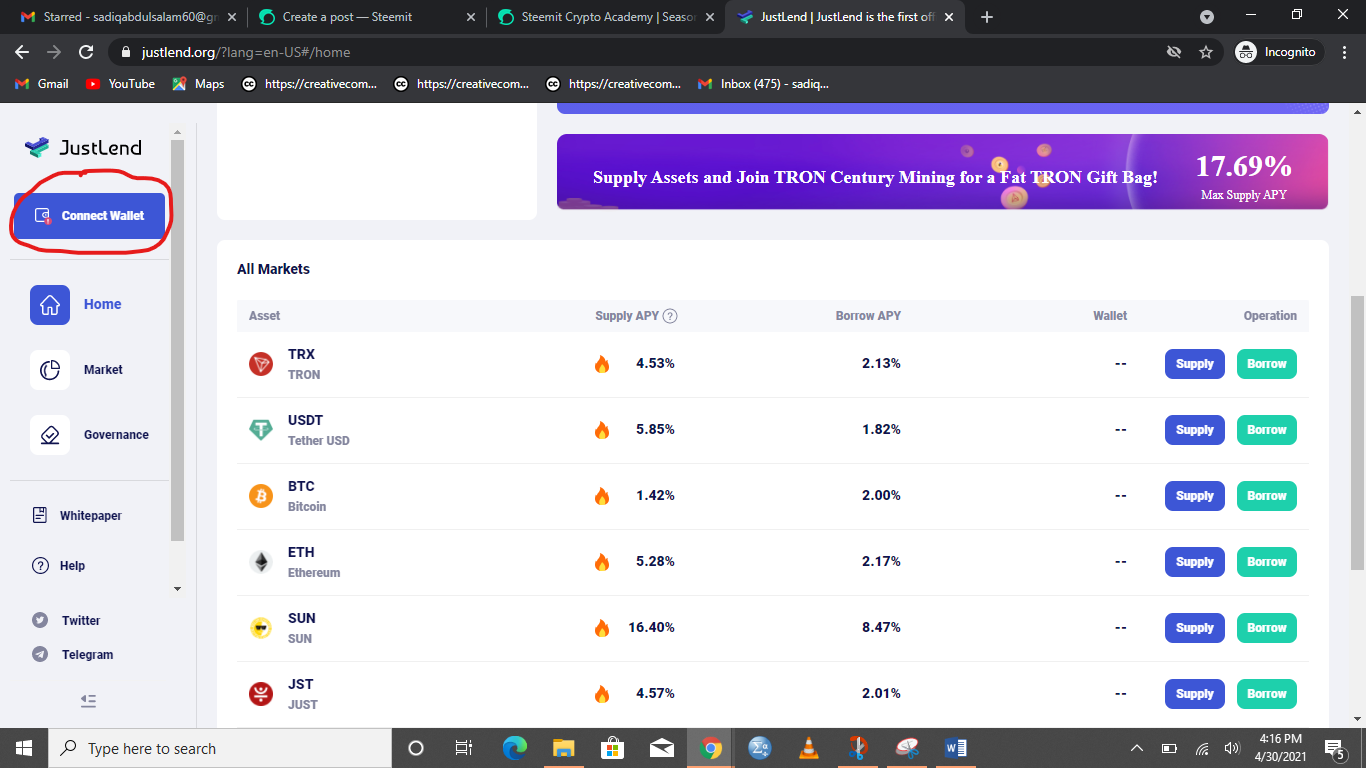Click the TRX TRON coin icon
1366x768 pixels.
point(261,364)
